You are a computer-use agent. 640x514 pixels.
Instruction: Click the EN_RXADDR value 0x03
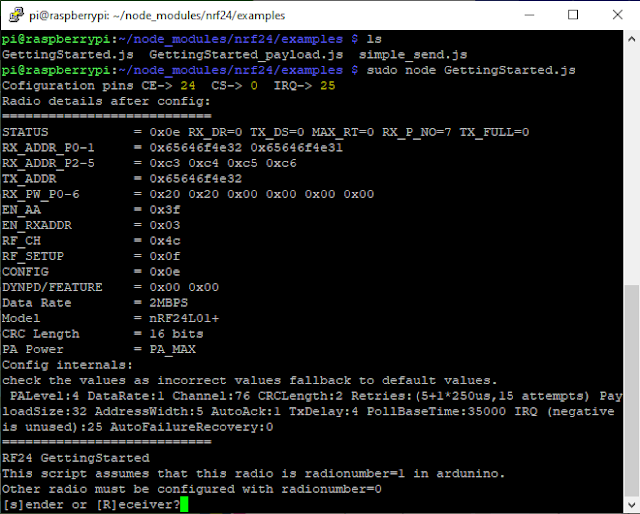coord(164,225)
